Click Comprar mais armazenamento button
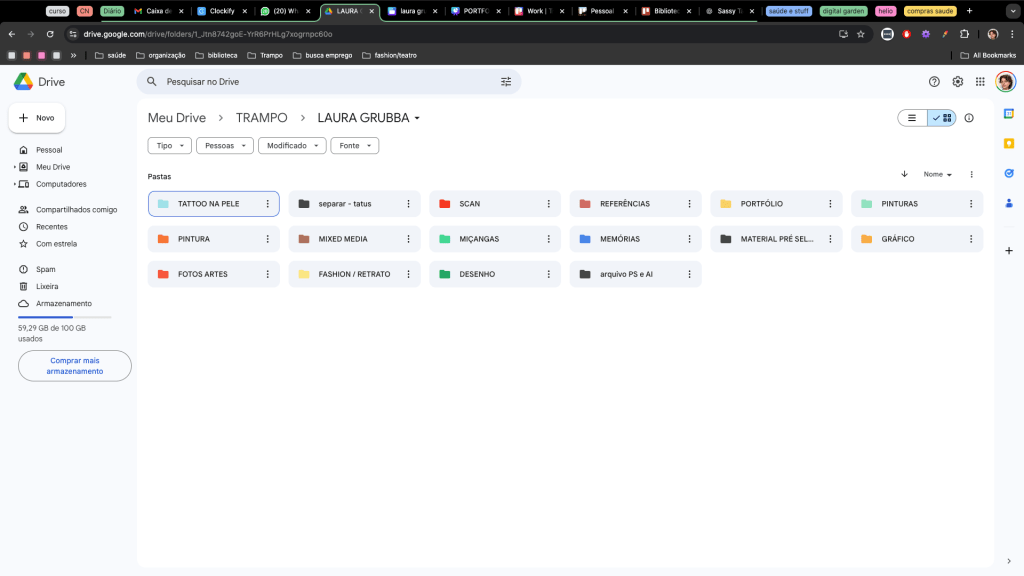This screenshot has height=576, width=1024. click(x=75, y=366)
